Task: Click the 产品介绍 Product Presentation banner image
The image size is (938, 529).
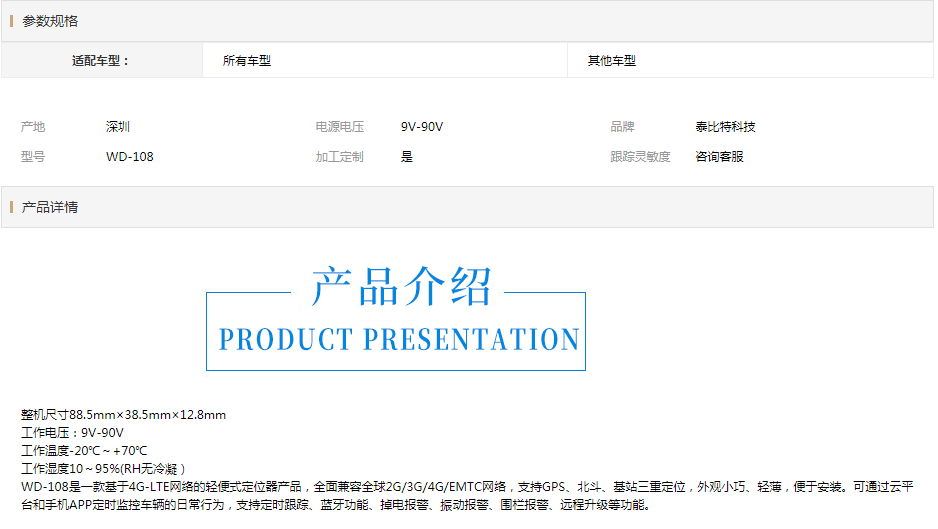Action: [x=396, y=318]
